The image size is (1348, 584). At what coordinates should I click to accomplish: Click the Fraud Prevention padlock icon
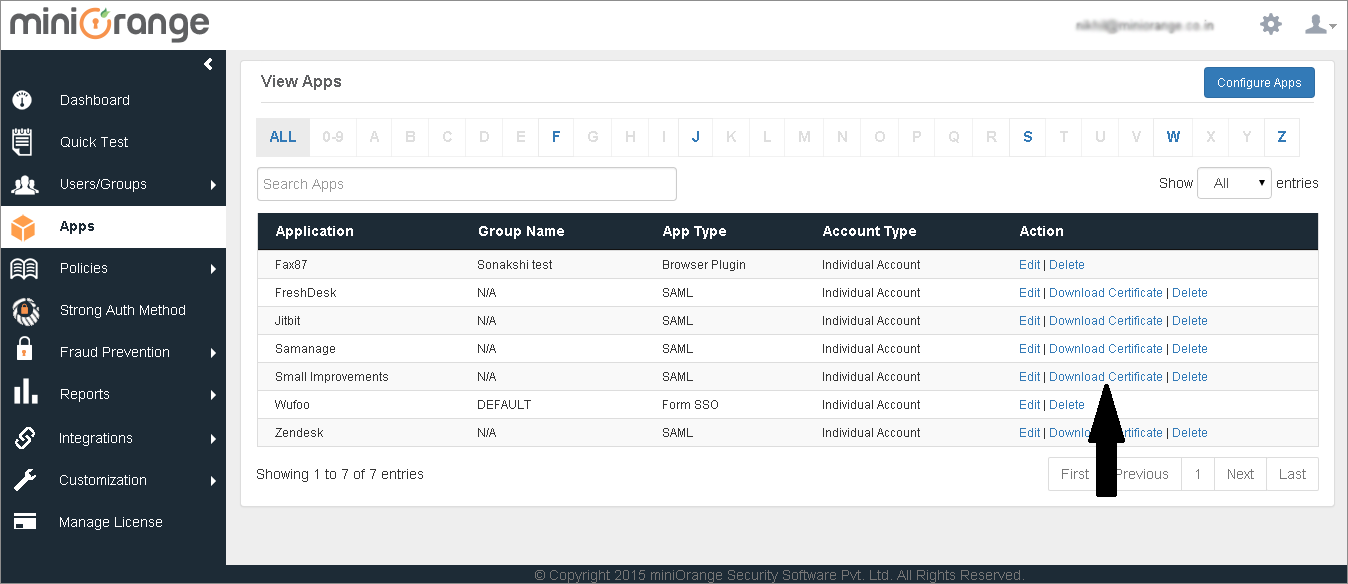pos(24,351)
